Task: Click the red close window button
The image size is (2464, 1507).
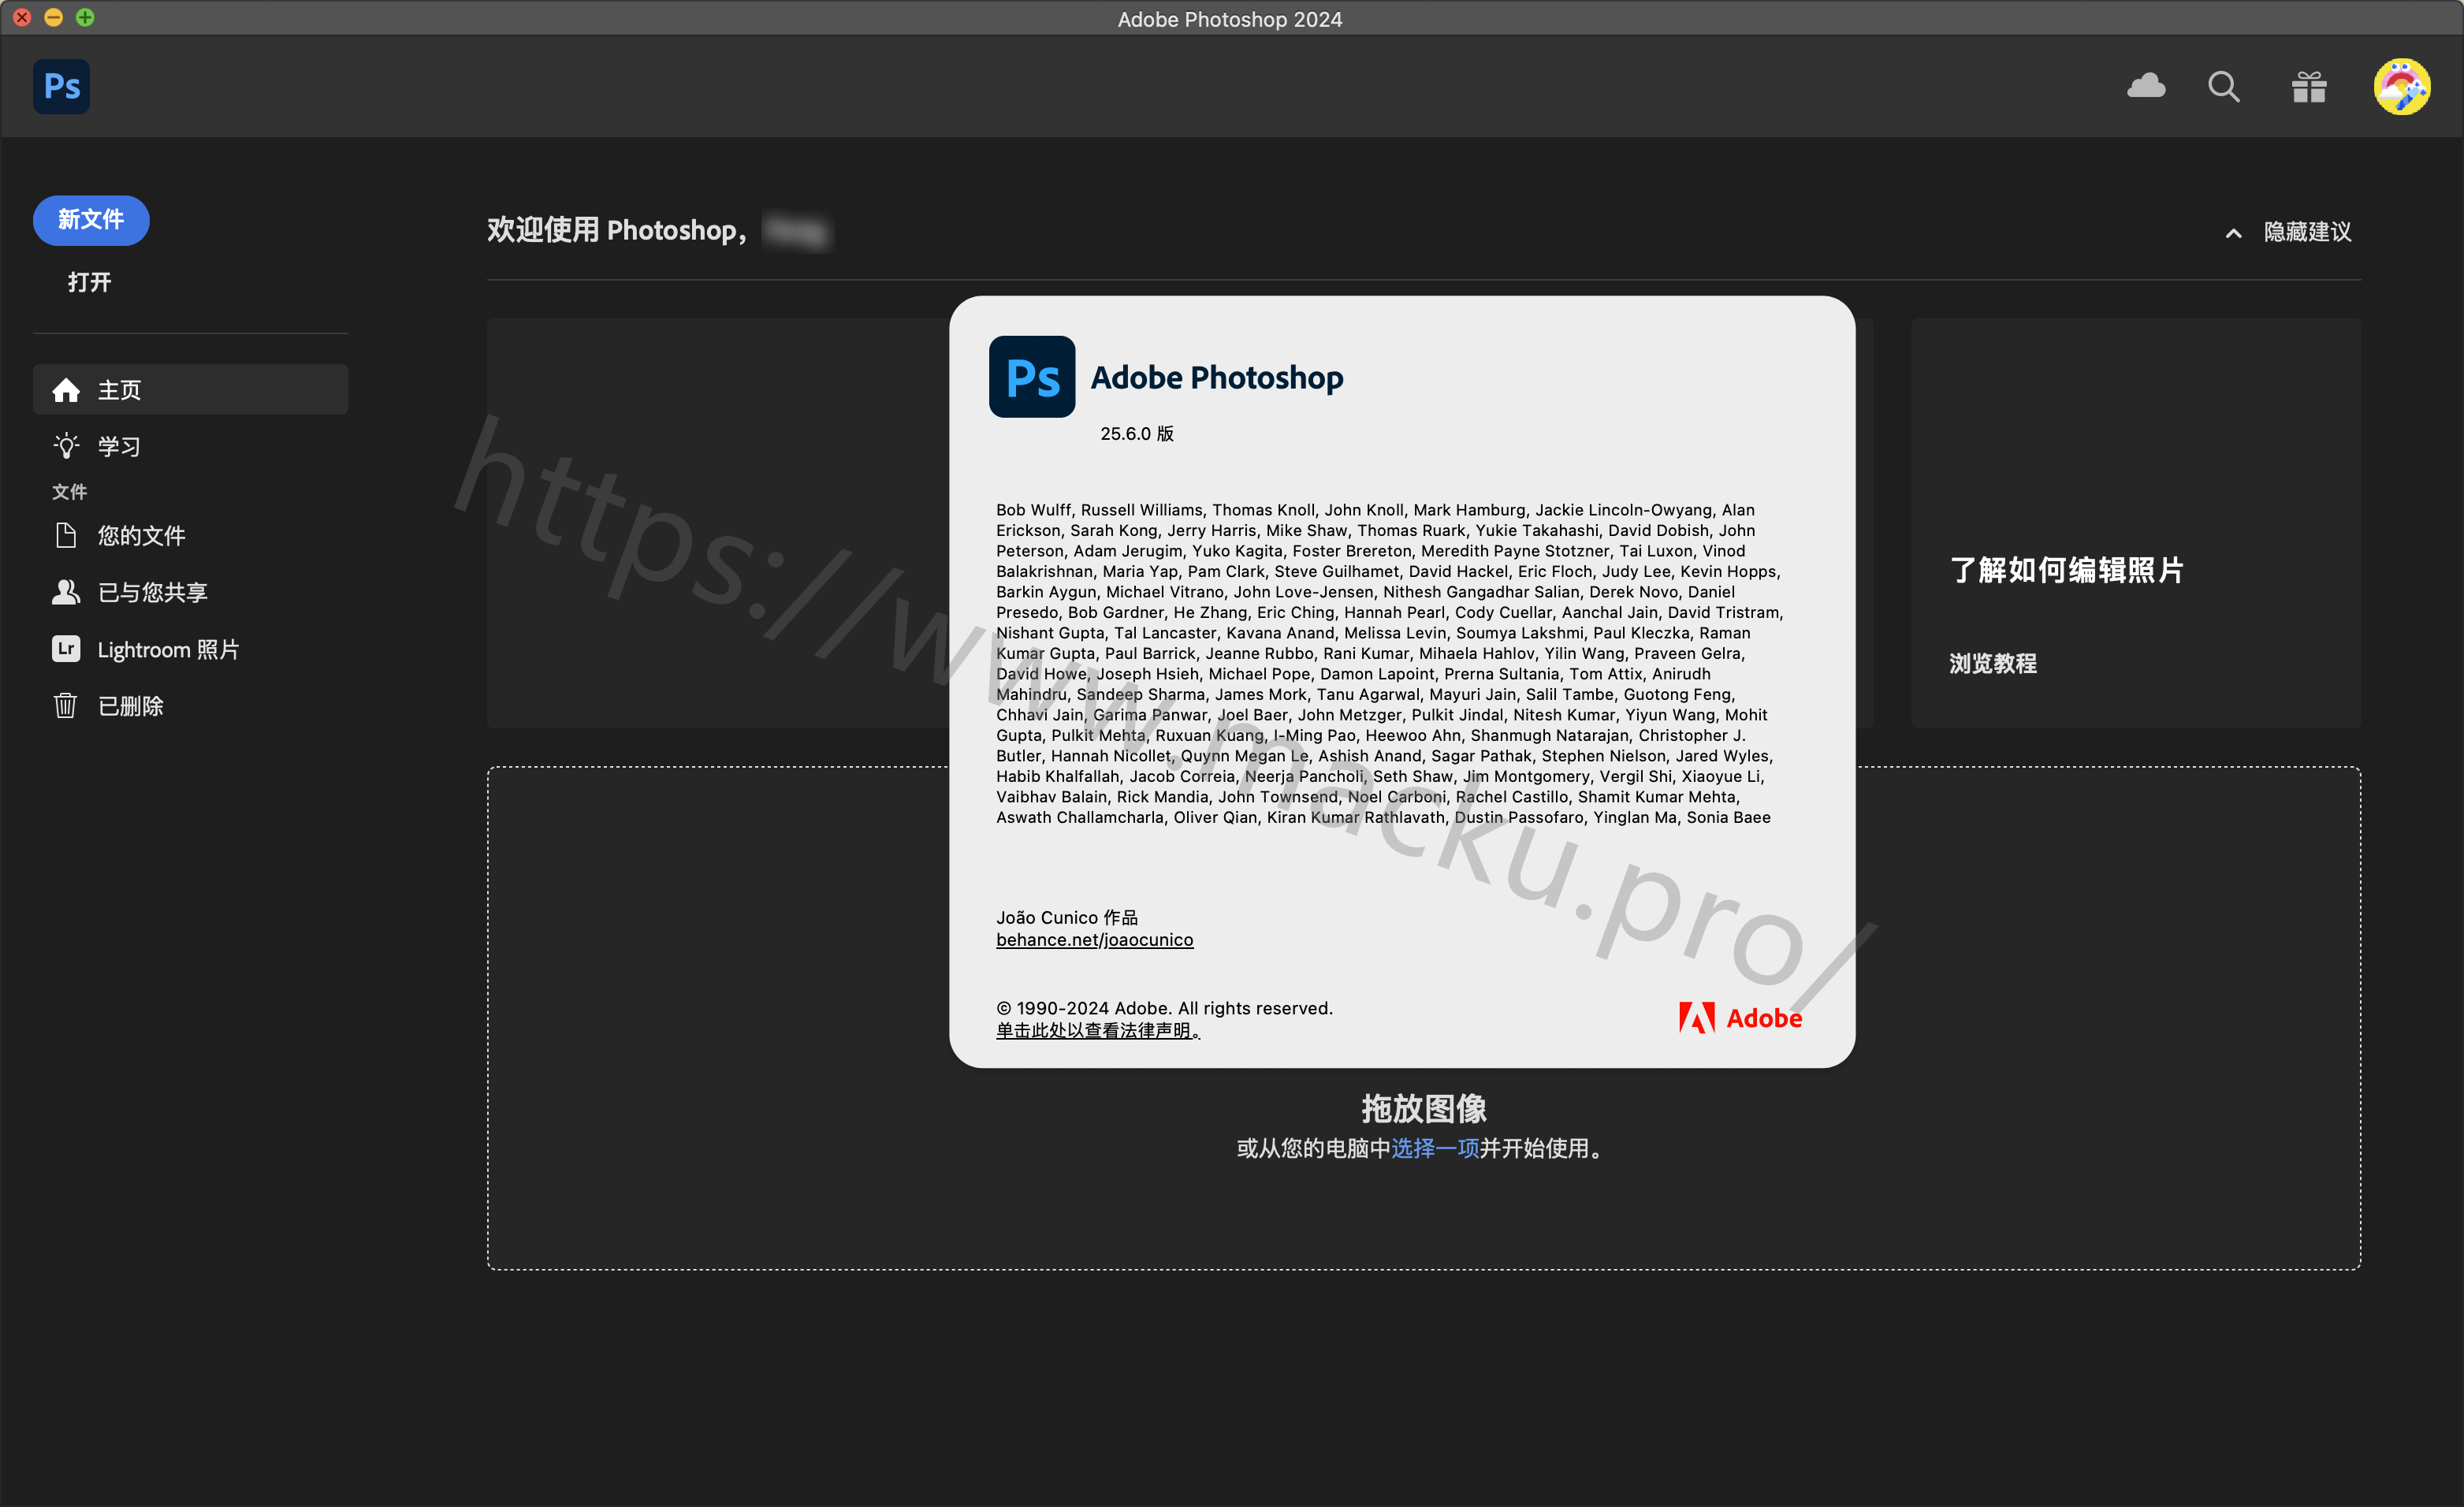Action: click(22, 17)
